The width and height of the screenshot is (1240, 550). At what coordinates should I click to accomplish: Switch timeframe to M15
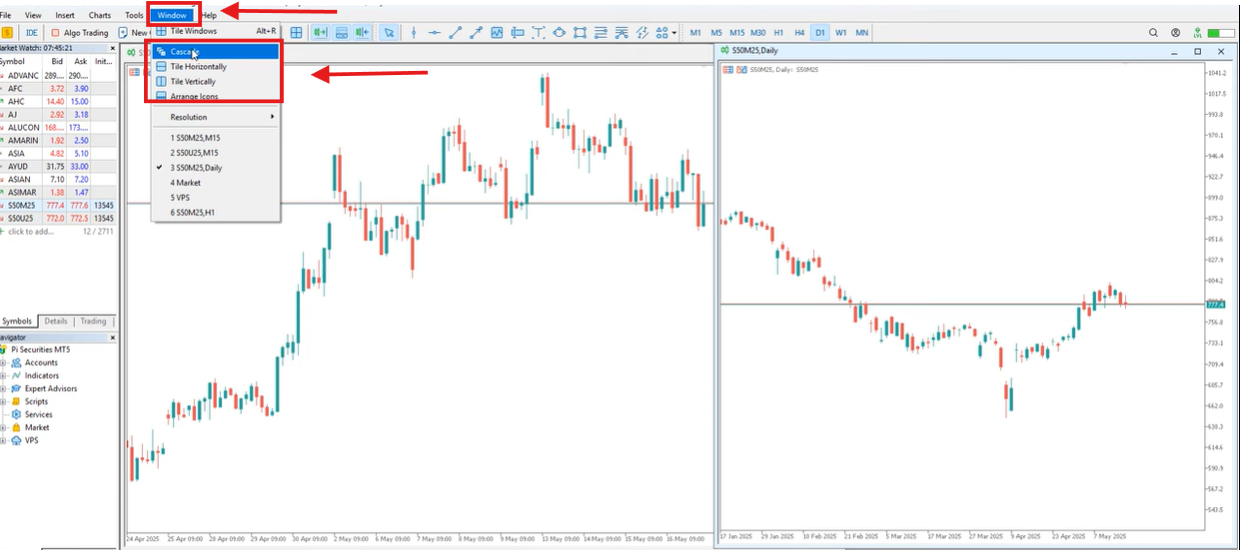(737, 32)
